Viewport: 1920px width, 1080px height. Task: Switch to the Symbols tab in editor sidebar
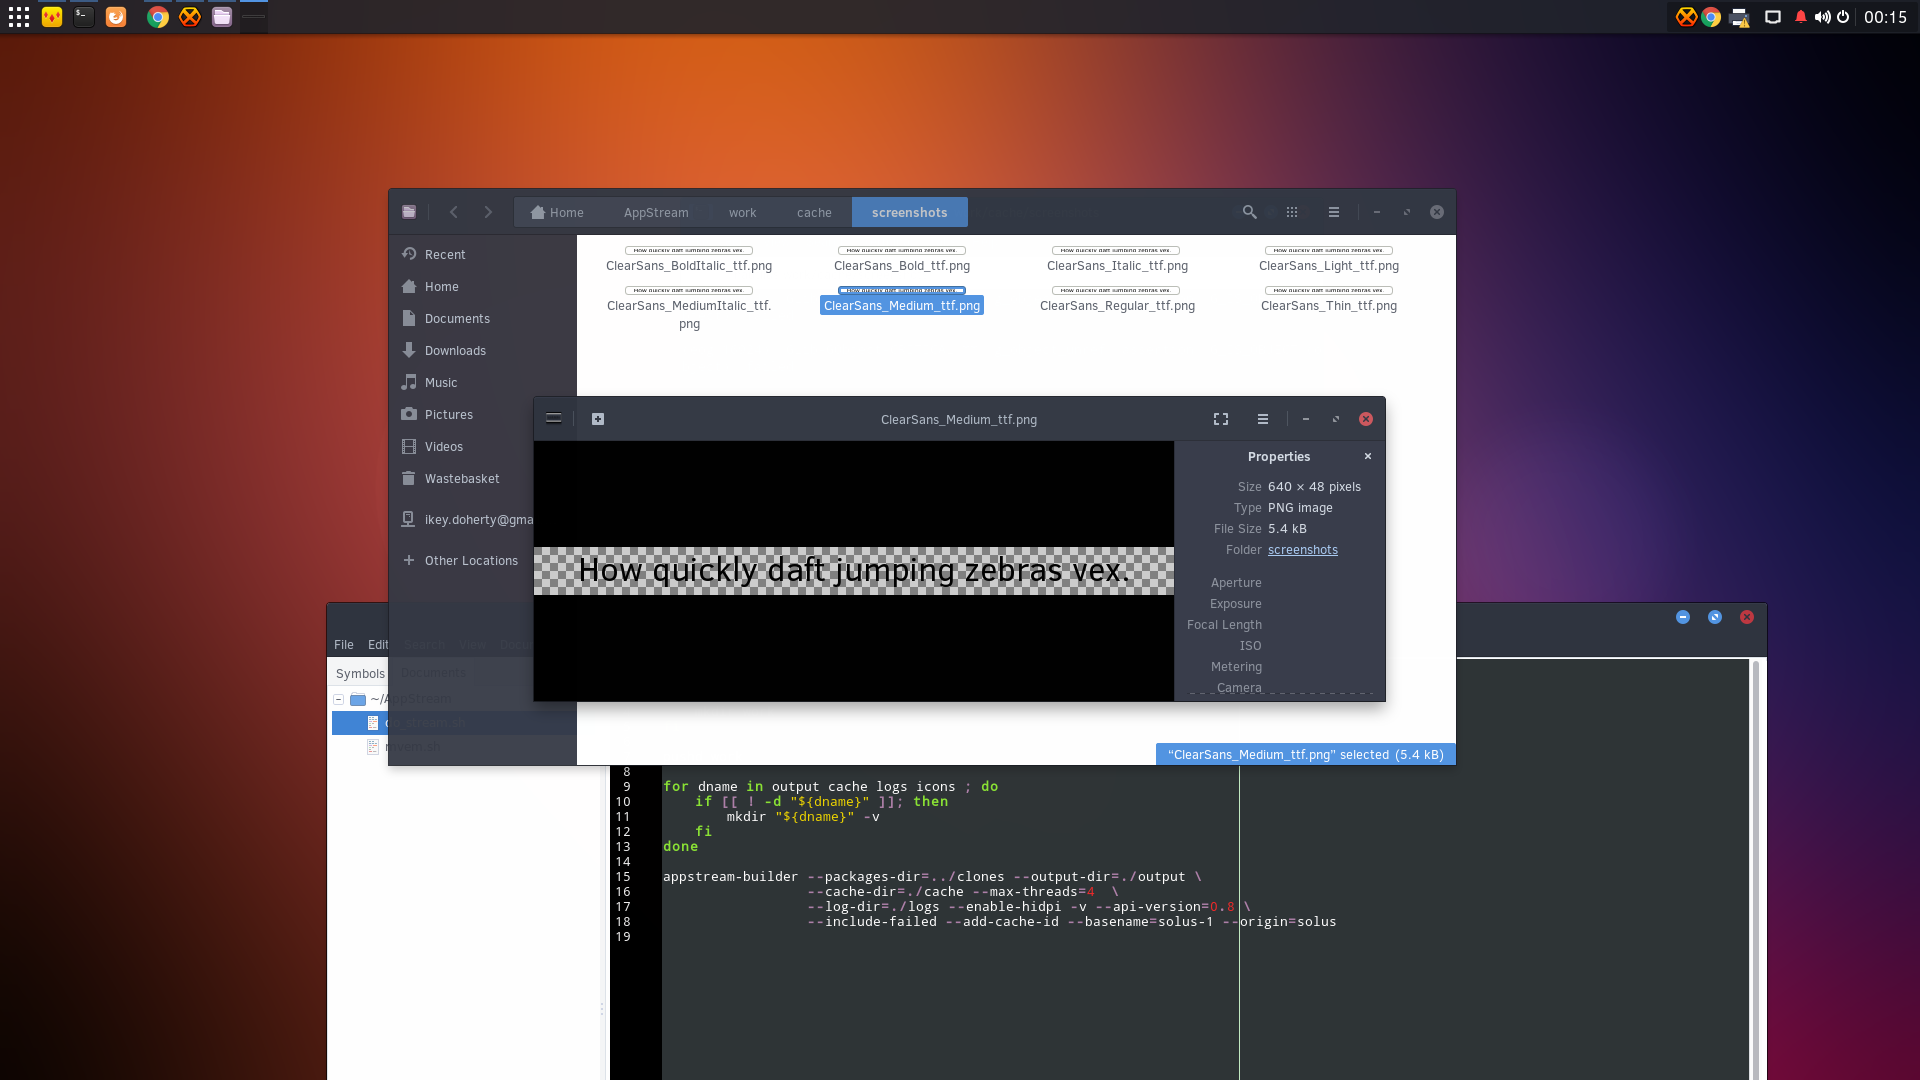pyautogui.click(x=360, y=674)
